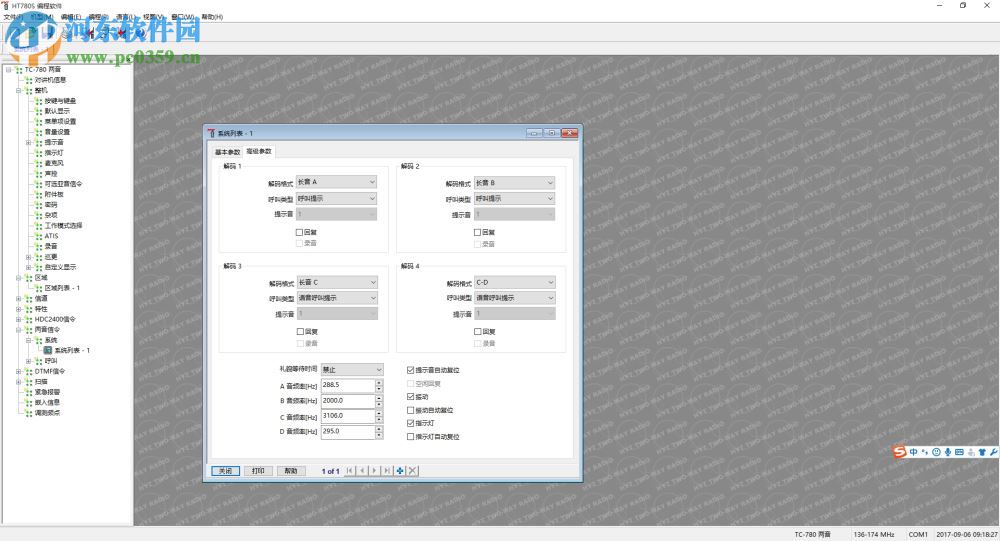Click the 打印 button
1000x541 pixels.
pyautogui.click(x=258, y=471)
